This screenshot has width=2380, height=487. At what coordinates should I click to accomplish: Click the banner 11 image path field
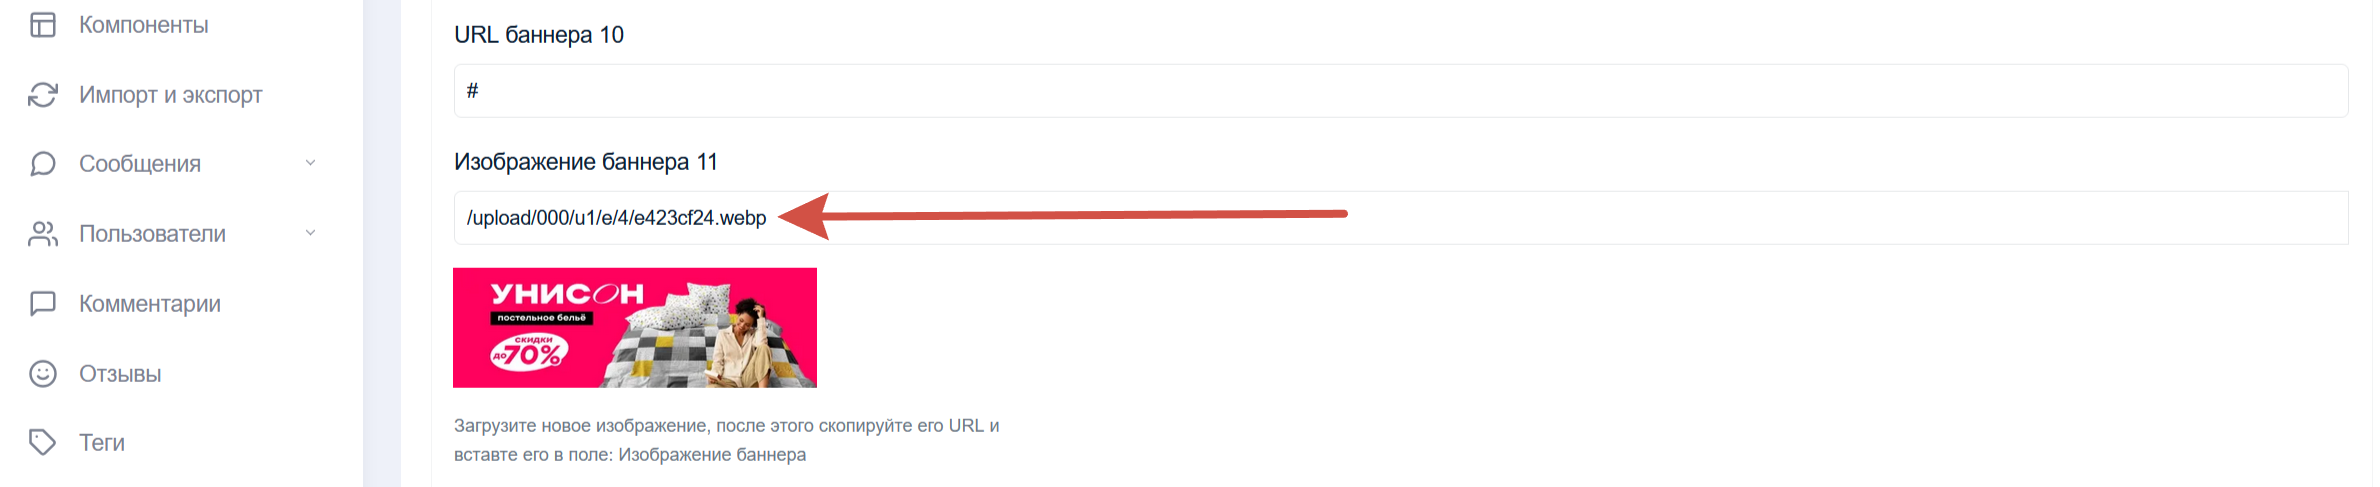(x=1401, y=218)
